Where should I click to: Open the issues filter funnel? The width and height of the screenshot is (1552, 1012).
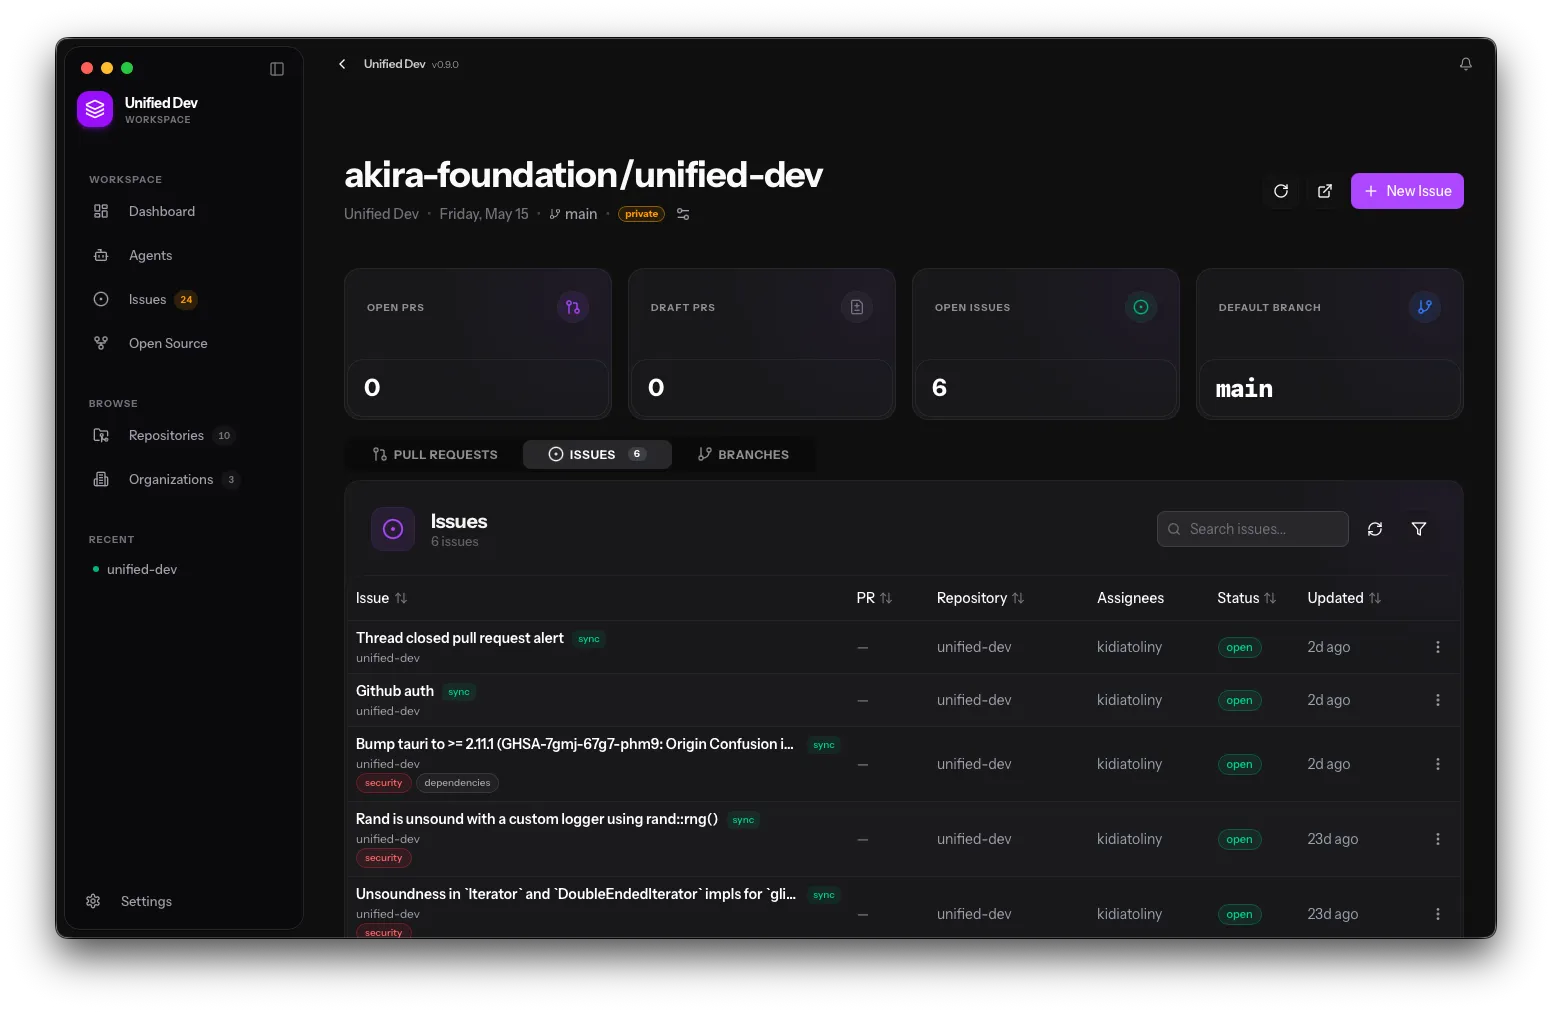tap(1419, 529)
